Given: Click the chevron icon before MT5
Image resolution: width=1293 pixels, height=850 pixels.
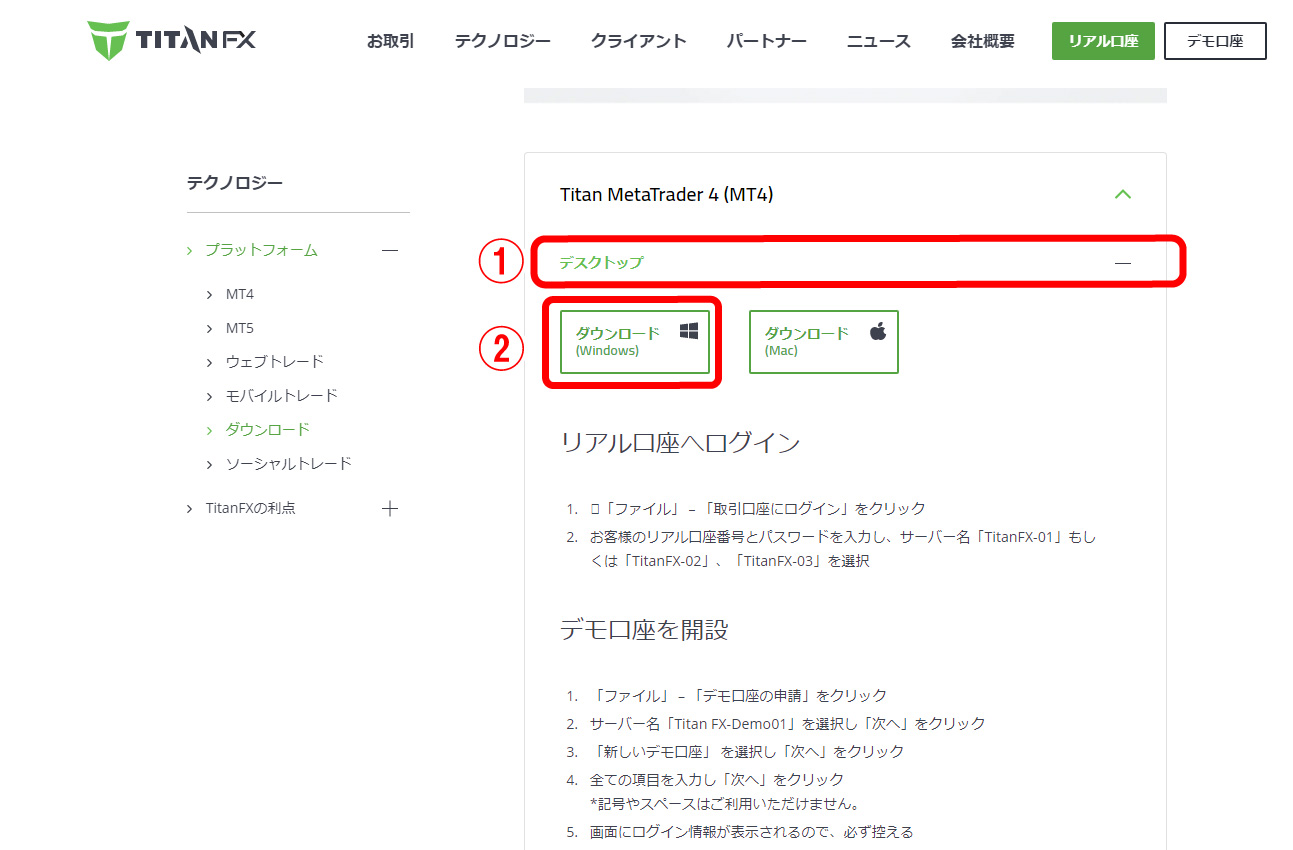Looking at the screenshot, I should (x=210, y=328).
